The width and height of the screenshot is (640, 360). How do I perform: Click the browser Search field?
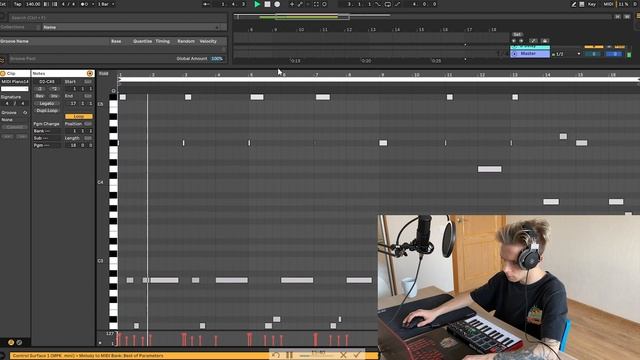(118, 18)
